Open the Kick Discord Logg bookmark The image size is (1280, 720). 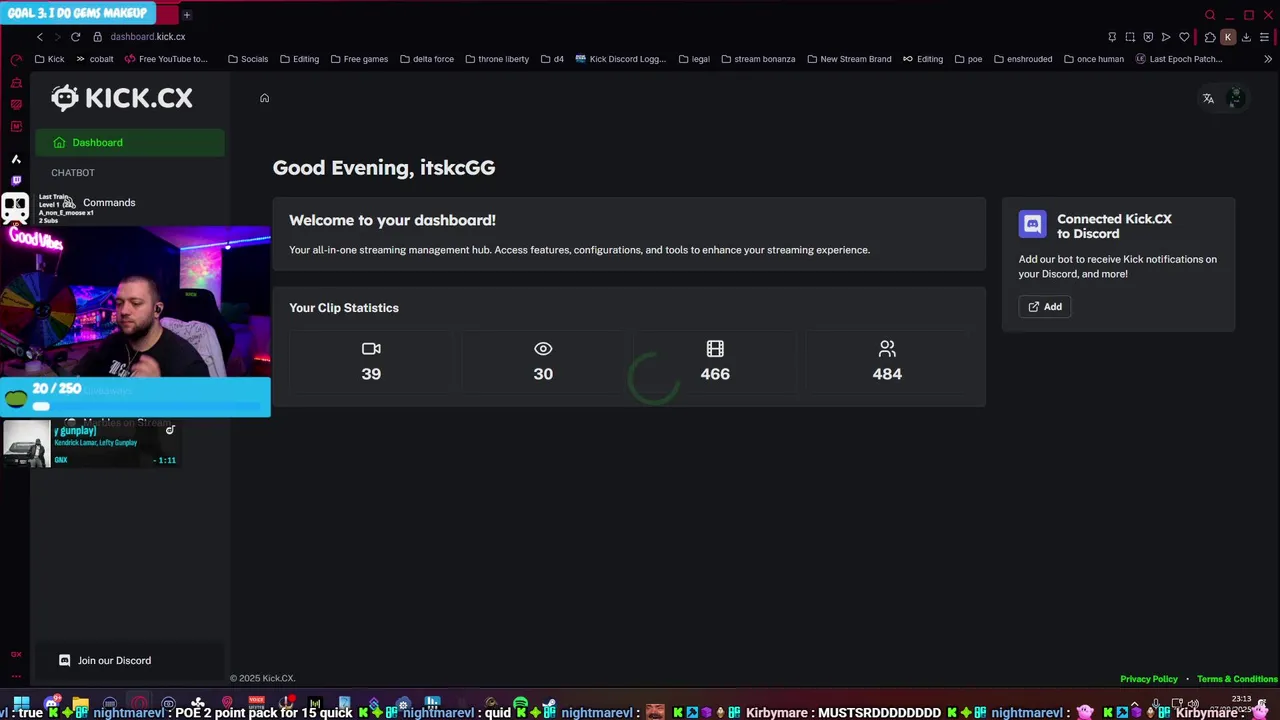click(620, 59)
